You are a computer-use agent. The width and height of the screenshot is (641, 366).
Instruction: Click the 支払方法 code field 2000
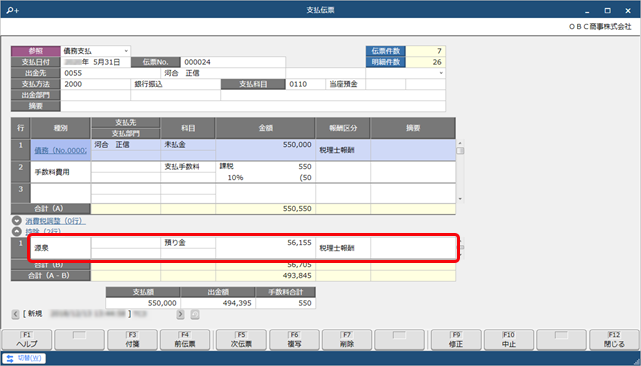point(95,84)
